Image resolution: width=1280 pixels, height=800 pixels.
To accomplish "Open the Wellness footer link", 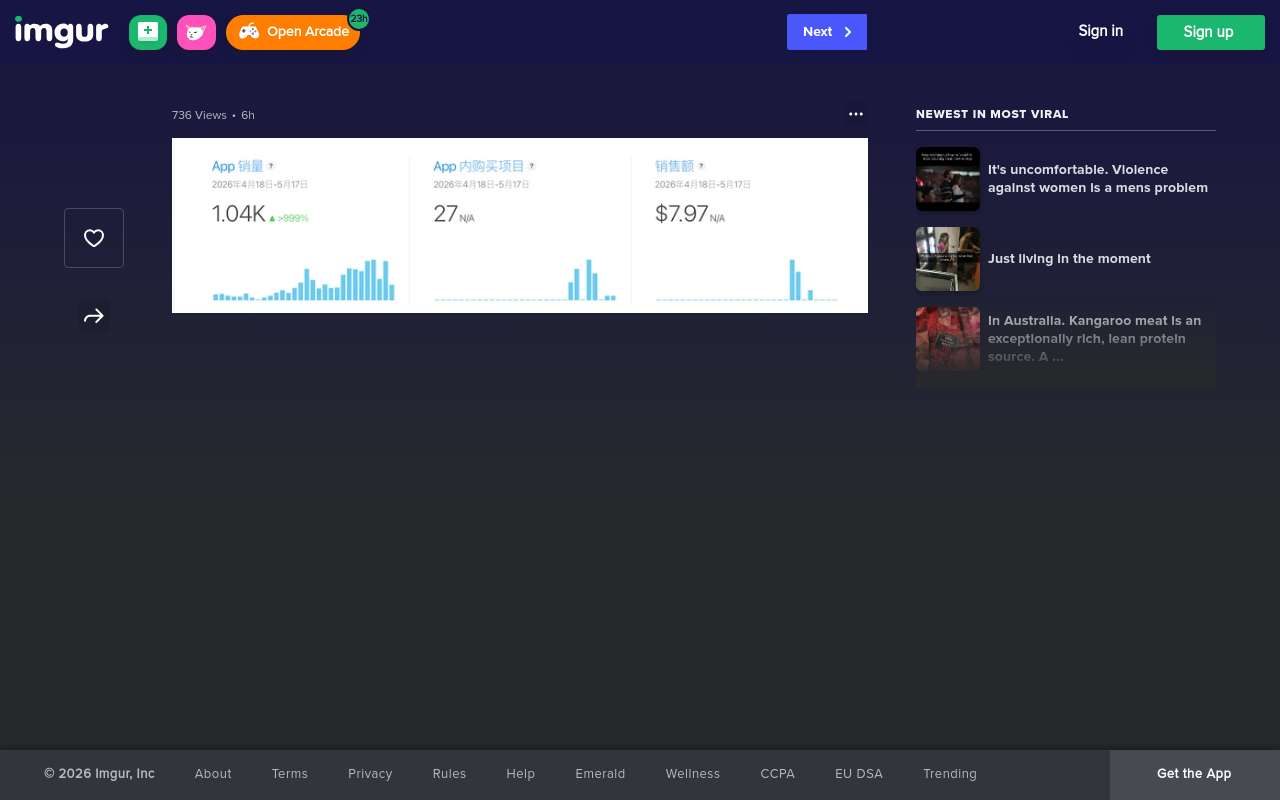I will point(693,774).
